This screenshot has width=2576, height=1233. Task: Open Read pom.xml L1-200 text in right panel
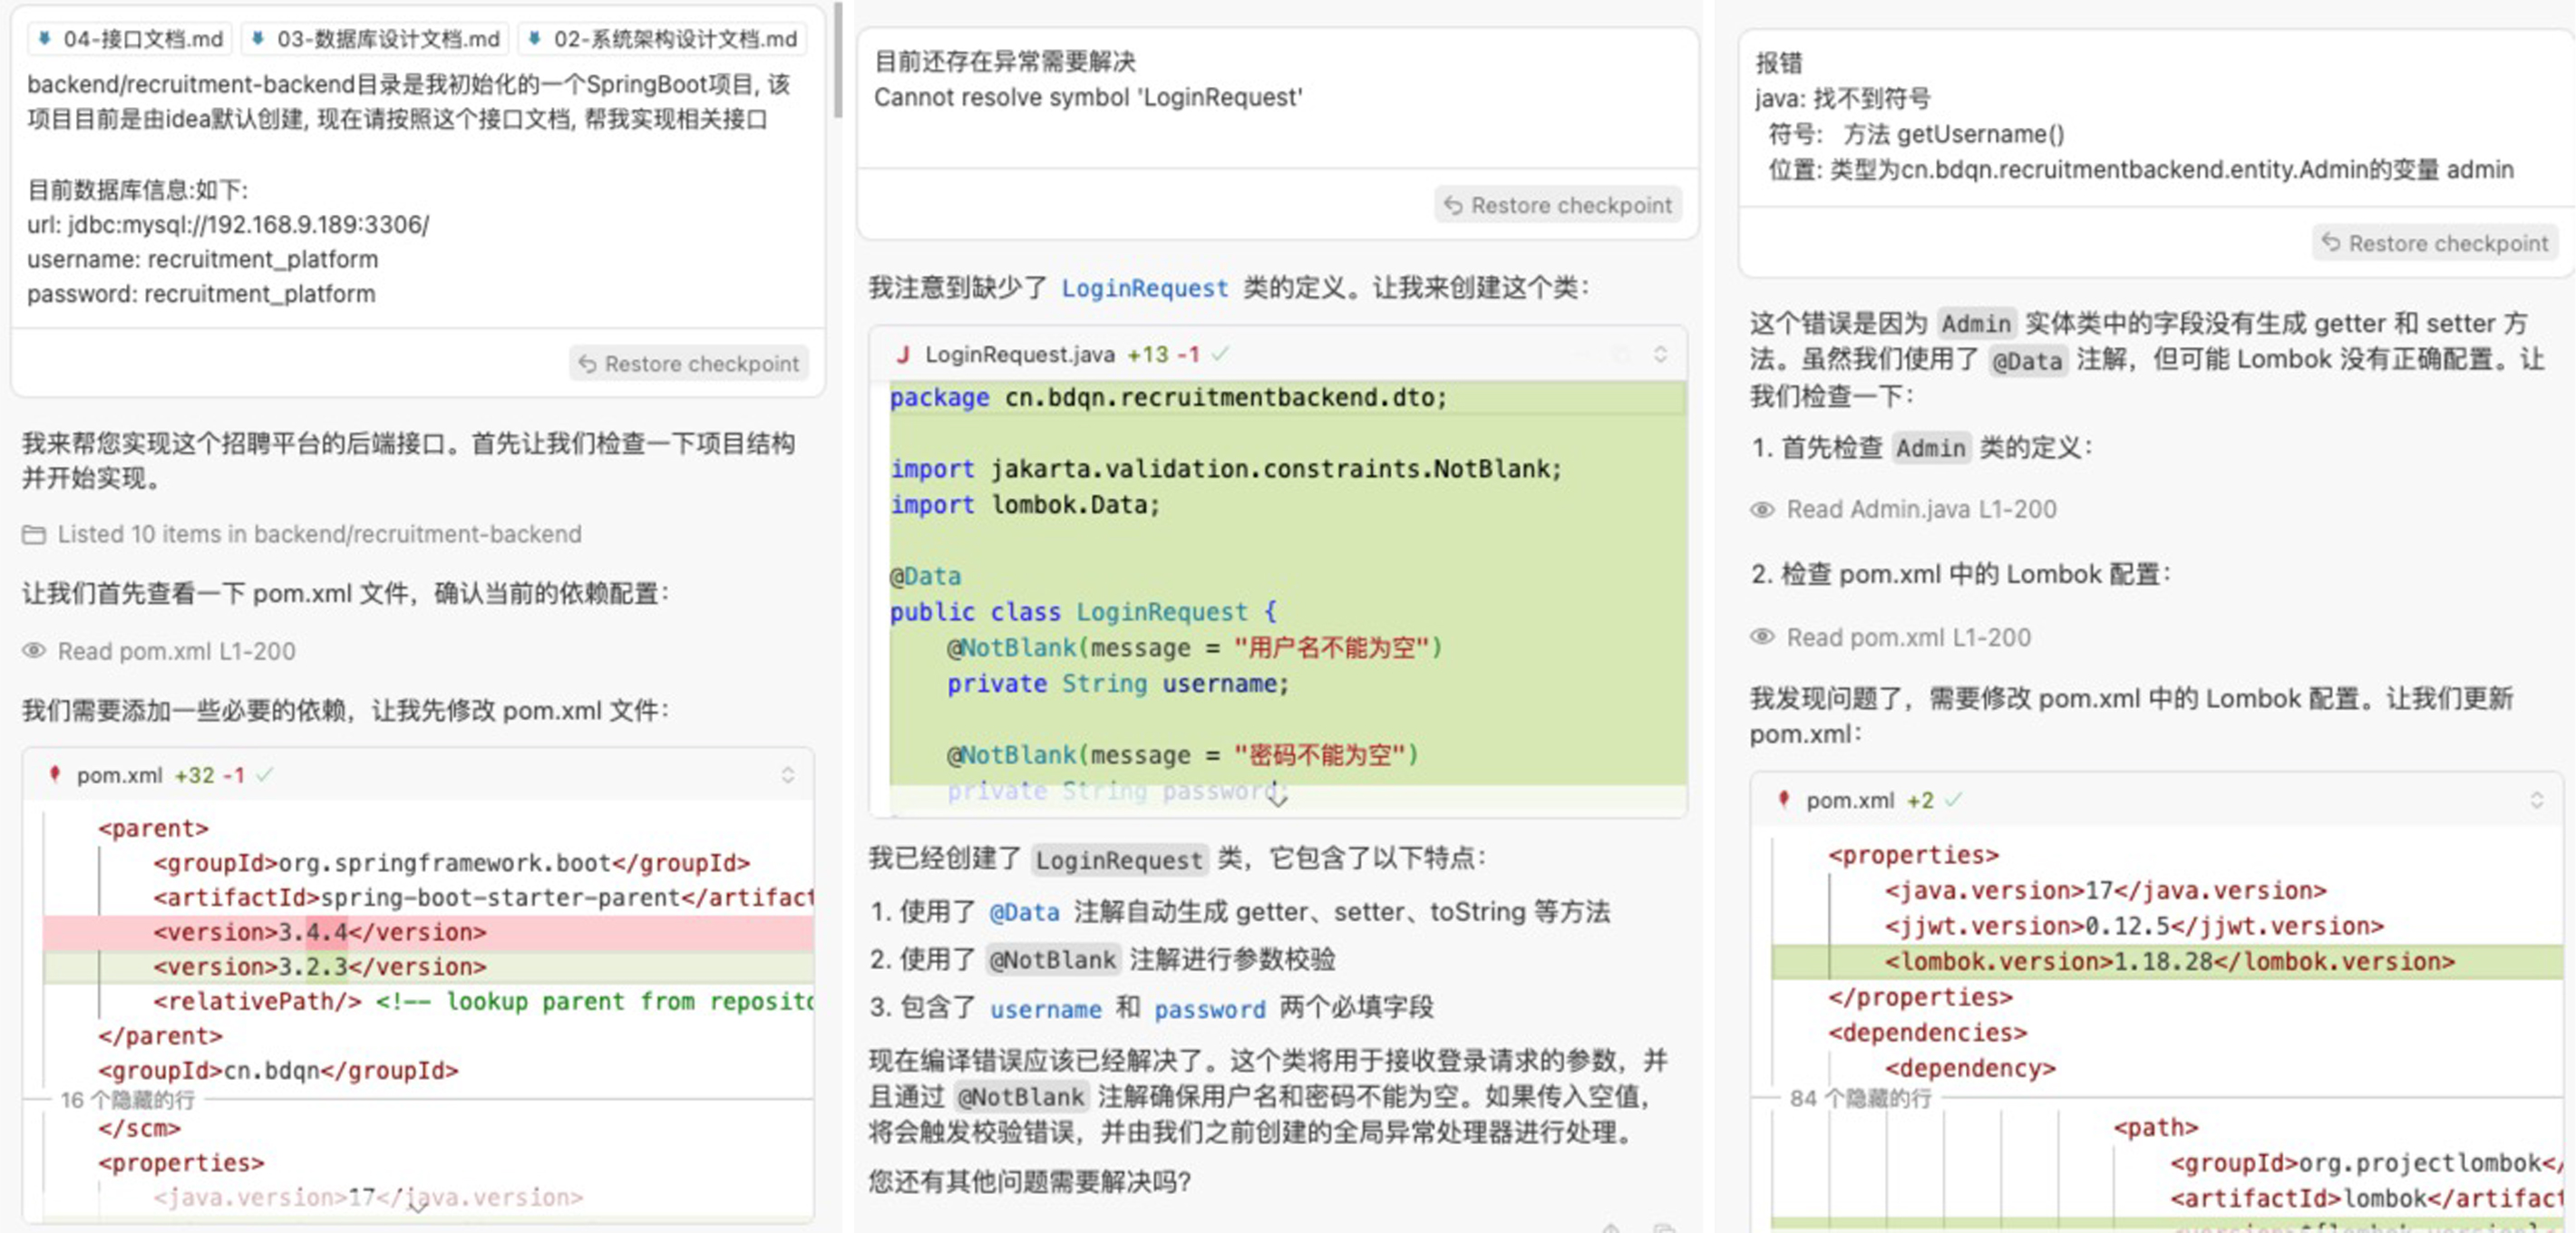1908,637
